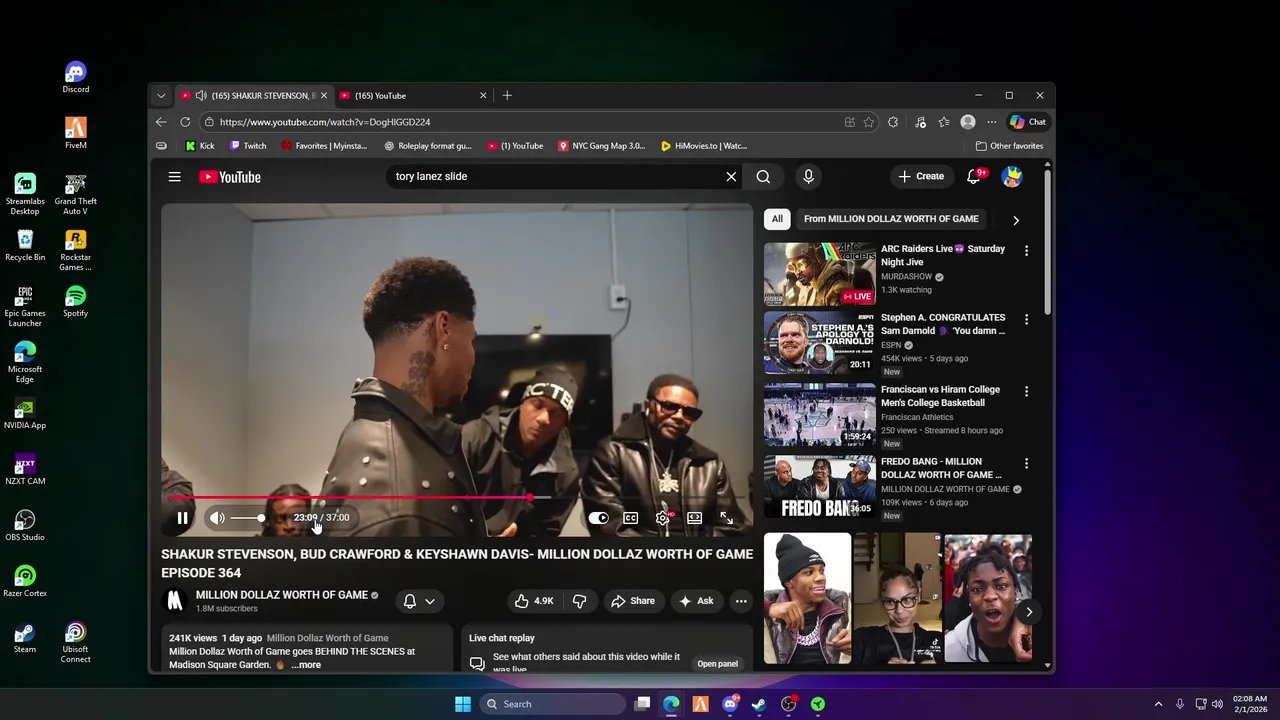Open Stephen A. CONGRATULATES Sam Darnold video
Viewport: 1280px width, 720px height.
click(943, 324)
